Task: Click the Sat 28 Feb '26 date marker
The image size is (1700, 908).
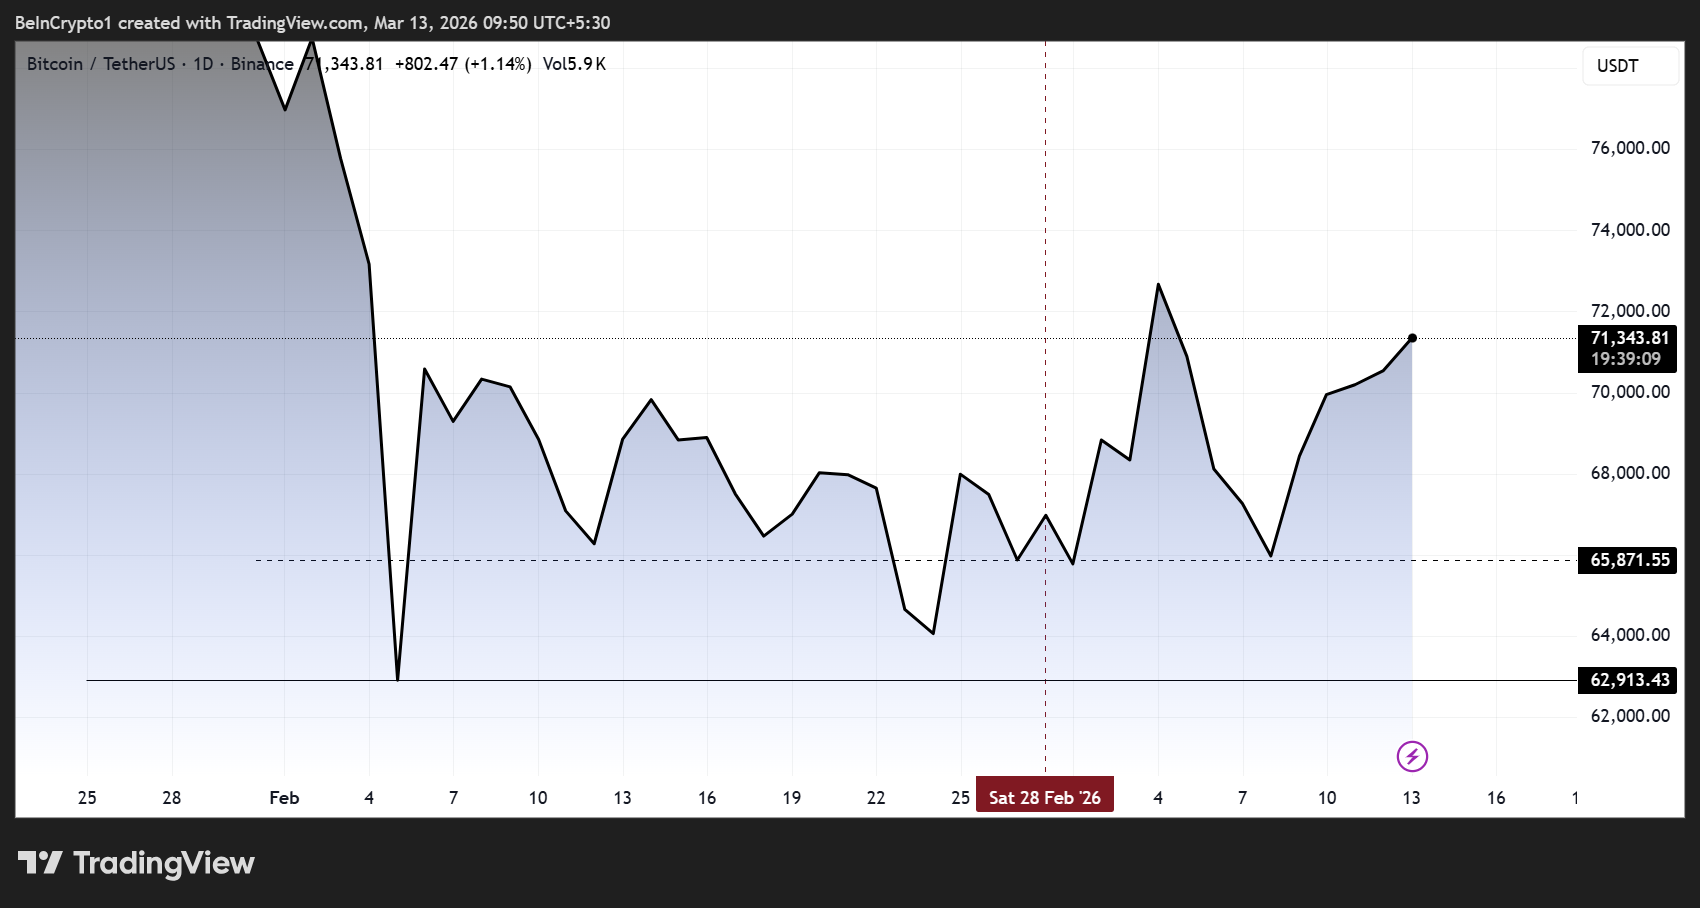Action: [x=1045, y=796]
